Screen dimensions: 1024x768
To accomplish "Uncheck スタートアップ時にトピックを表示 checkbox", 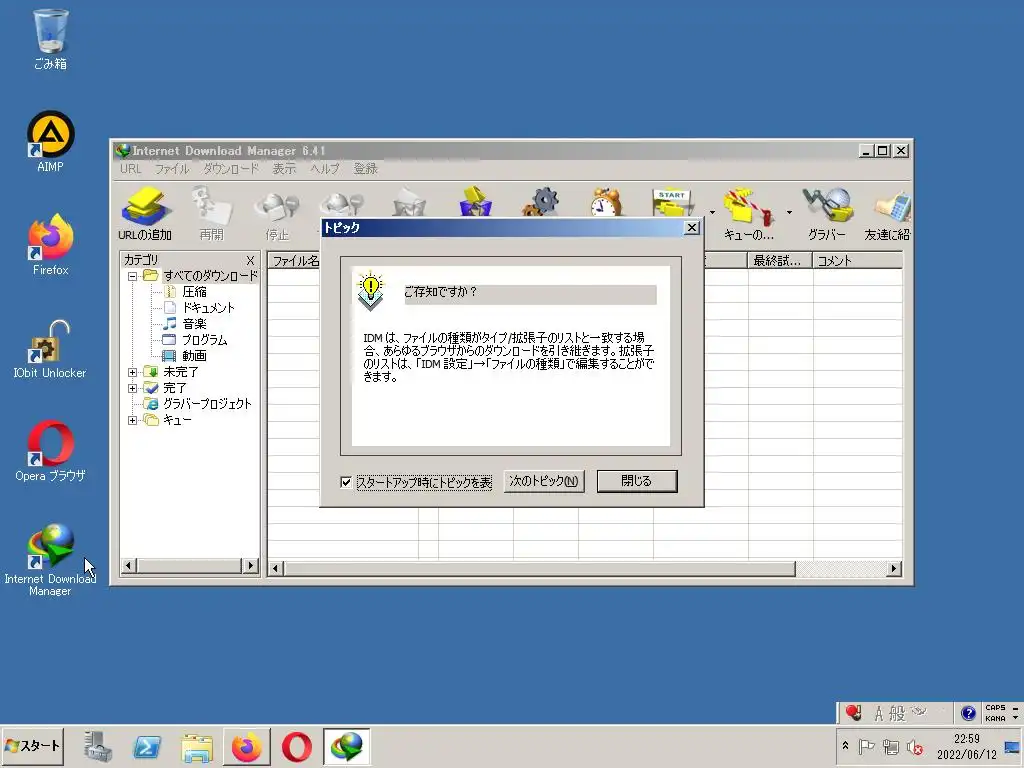I will tap(346, 482).
